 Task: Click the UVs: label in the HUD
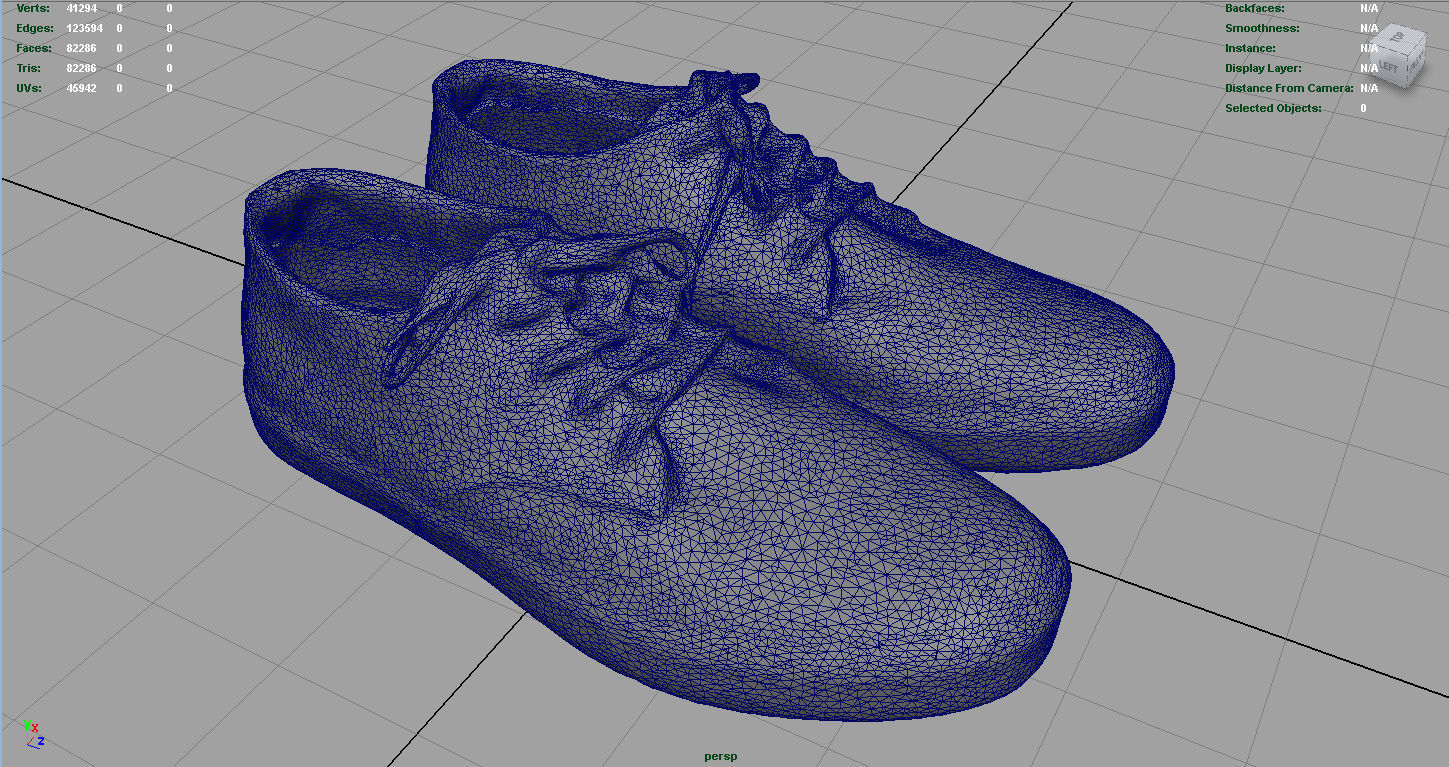[30, 88]
